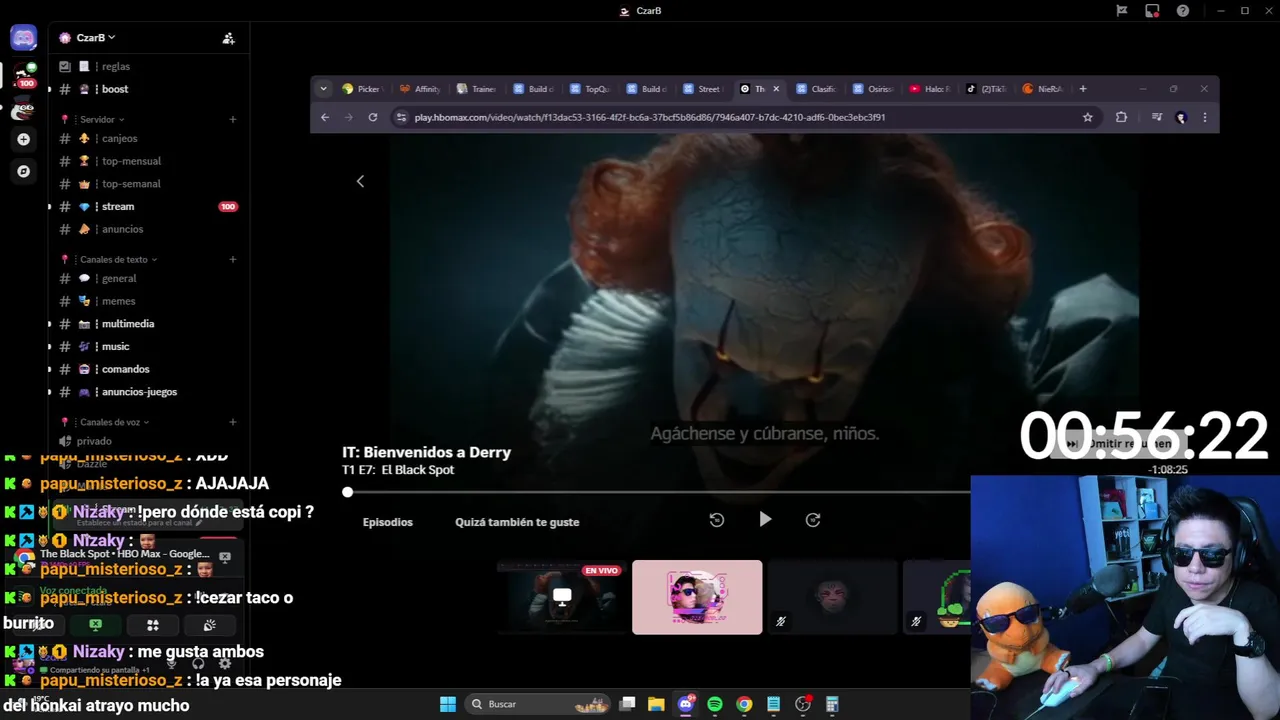Play the HBO Max video
Viewport: 1280px width, 720px height.
[765, 519]
